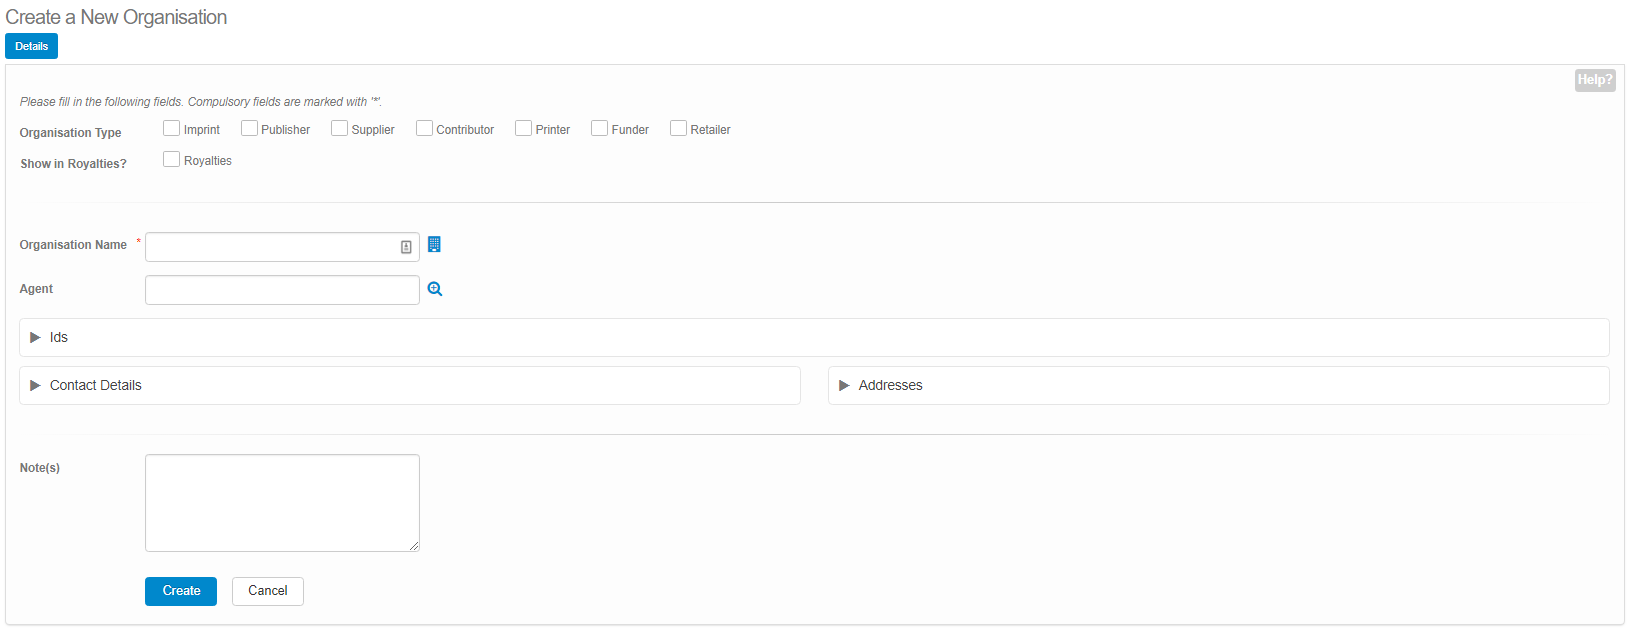The width and height of the screenshot is (1635, 643).
Task: Click the building icon beside Organisation Name
Action: pos(434,245)
